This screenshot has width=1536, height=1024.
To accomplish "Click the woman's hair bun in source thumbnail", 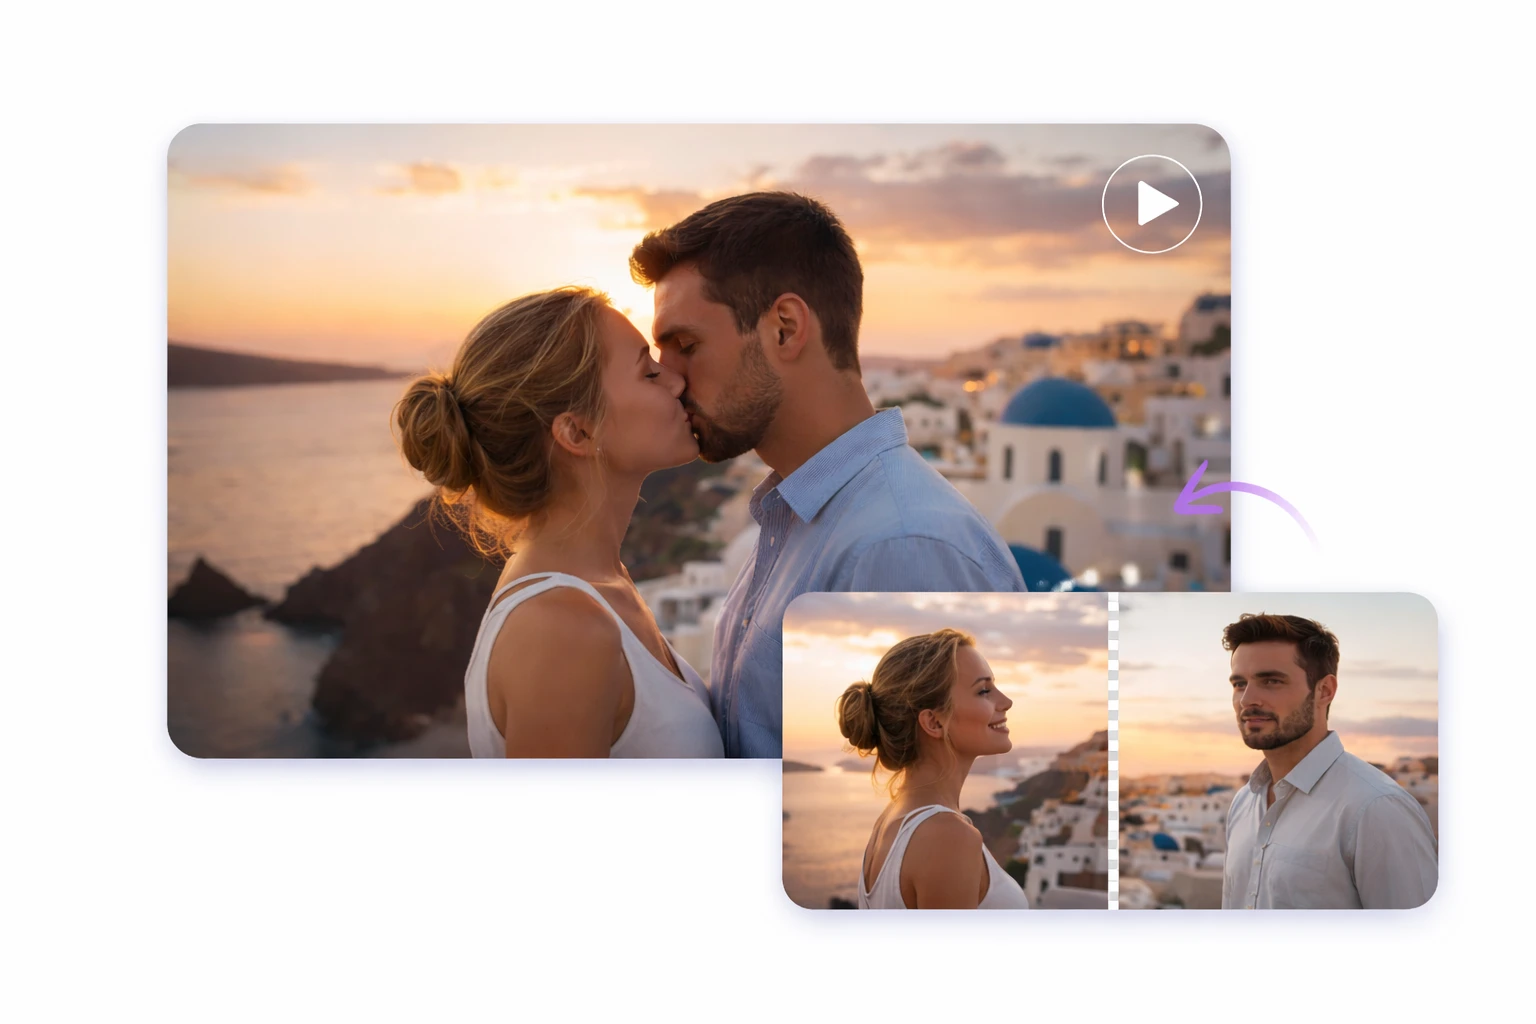I will pos(858,715).
